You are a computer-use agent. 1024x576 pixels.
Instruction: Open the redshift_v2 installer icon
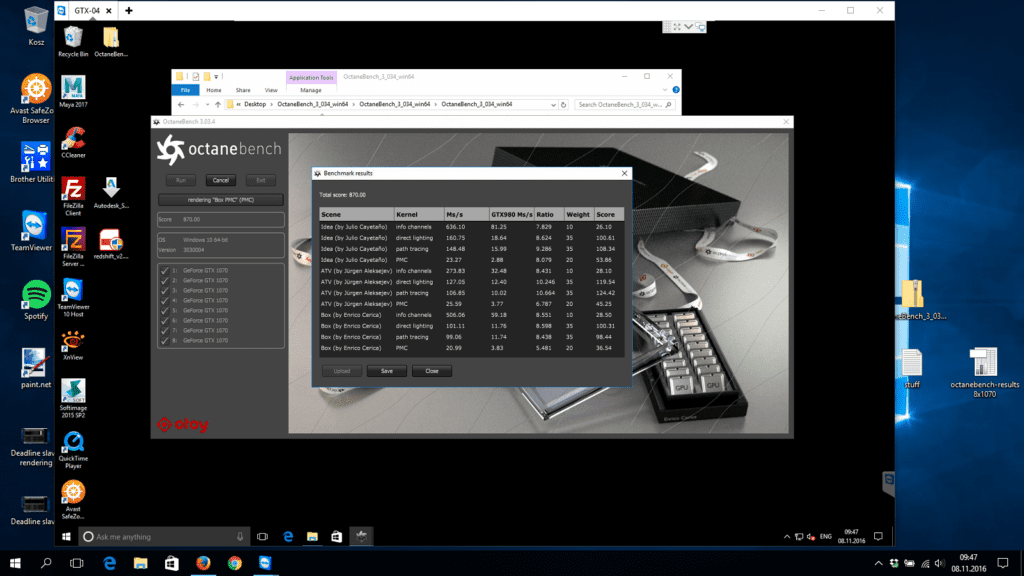click(111, 244)
